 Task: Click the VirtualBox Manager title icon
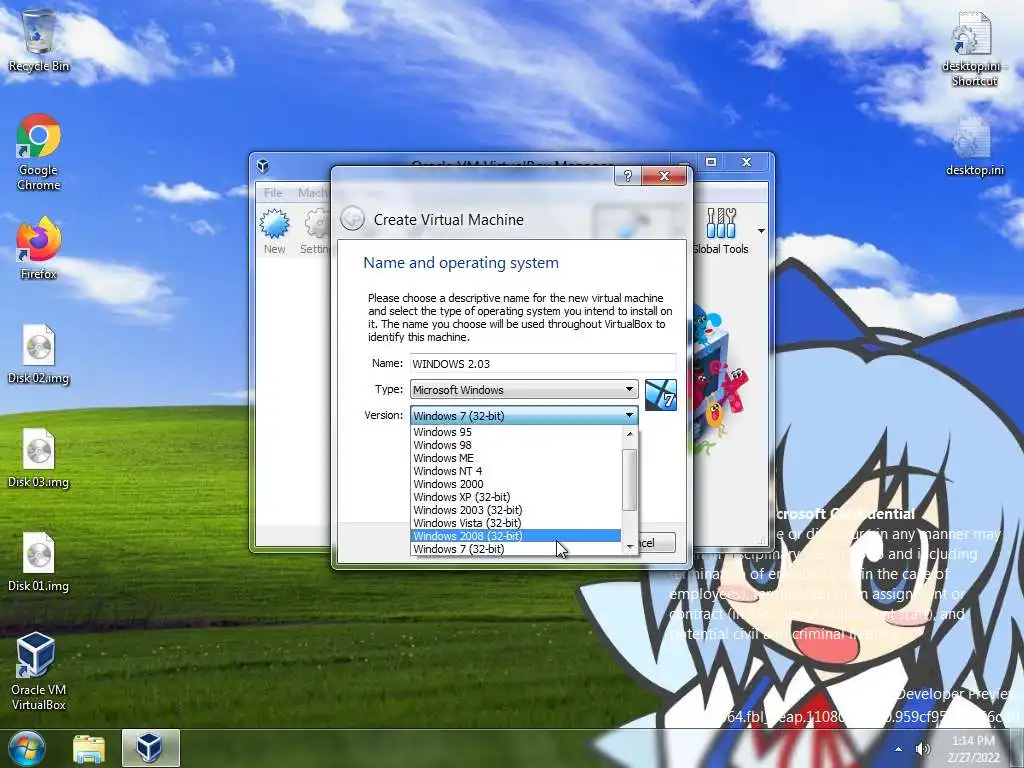(263, 166)
